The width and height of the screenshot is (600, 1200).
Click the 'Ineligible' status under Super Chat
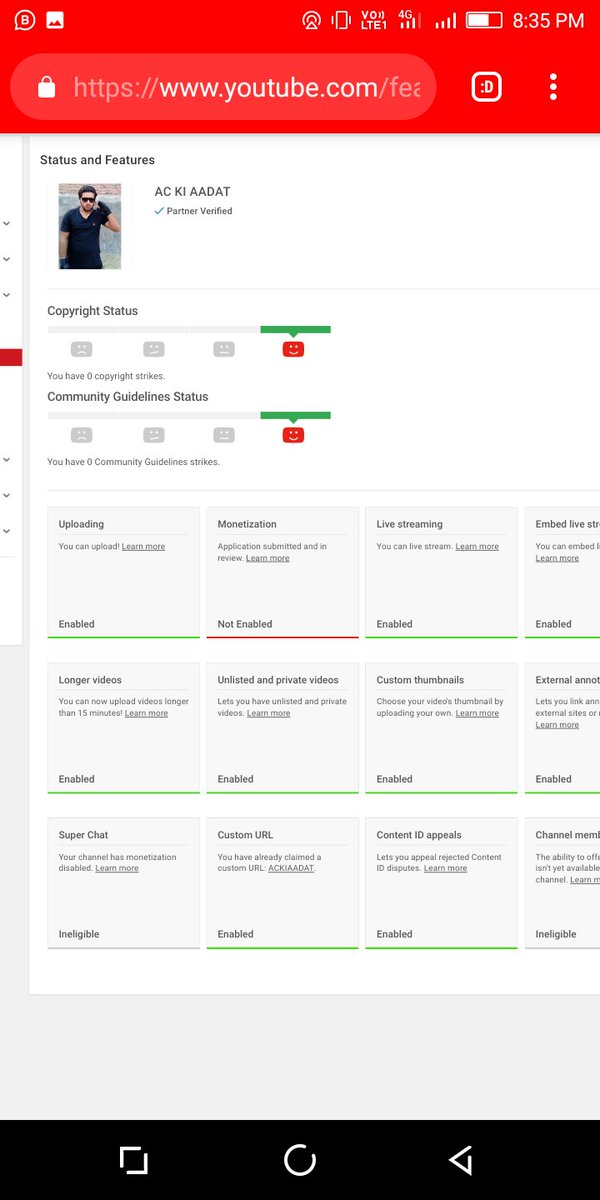click(x=80, y=934)
